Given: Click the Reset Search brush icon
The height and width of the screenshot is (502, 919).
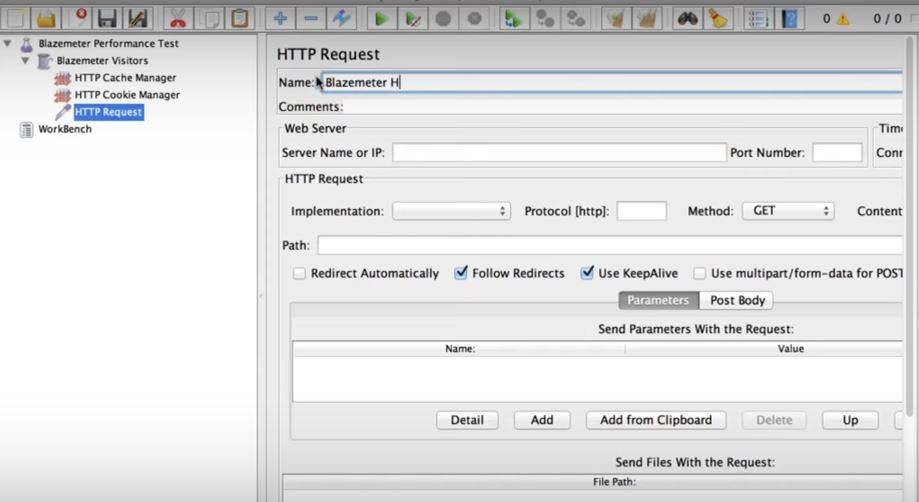Looking at the screenshot, I should click(x=717, y=19).
